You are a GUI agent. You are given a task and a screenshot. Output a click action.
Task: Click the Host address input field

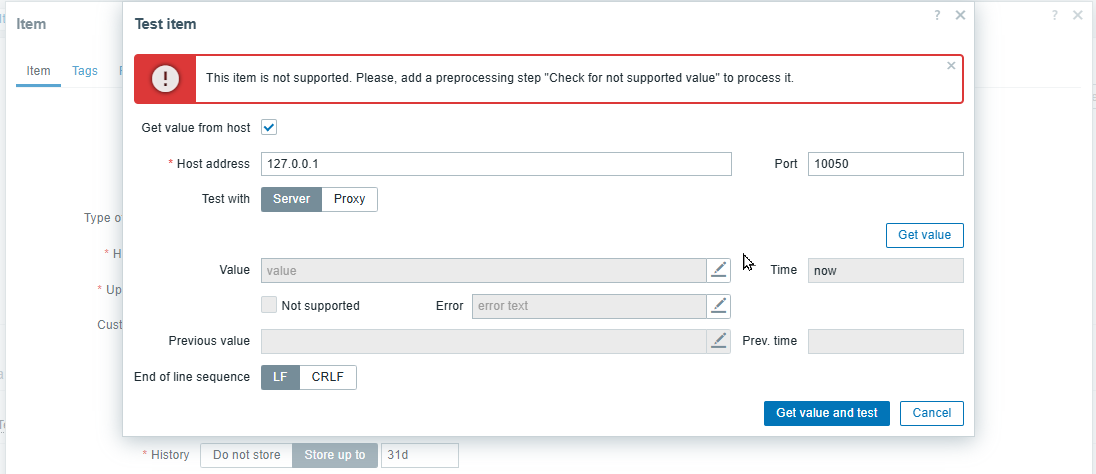point(496,164)
